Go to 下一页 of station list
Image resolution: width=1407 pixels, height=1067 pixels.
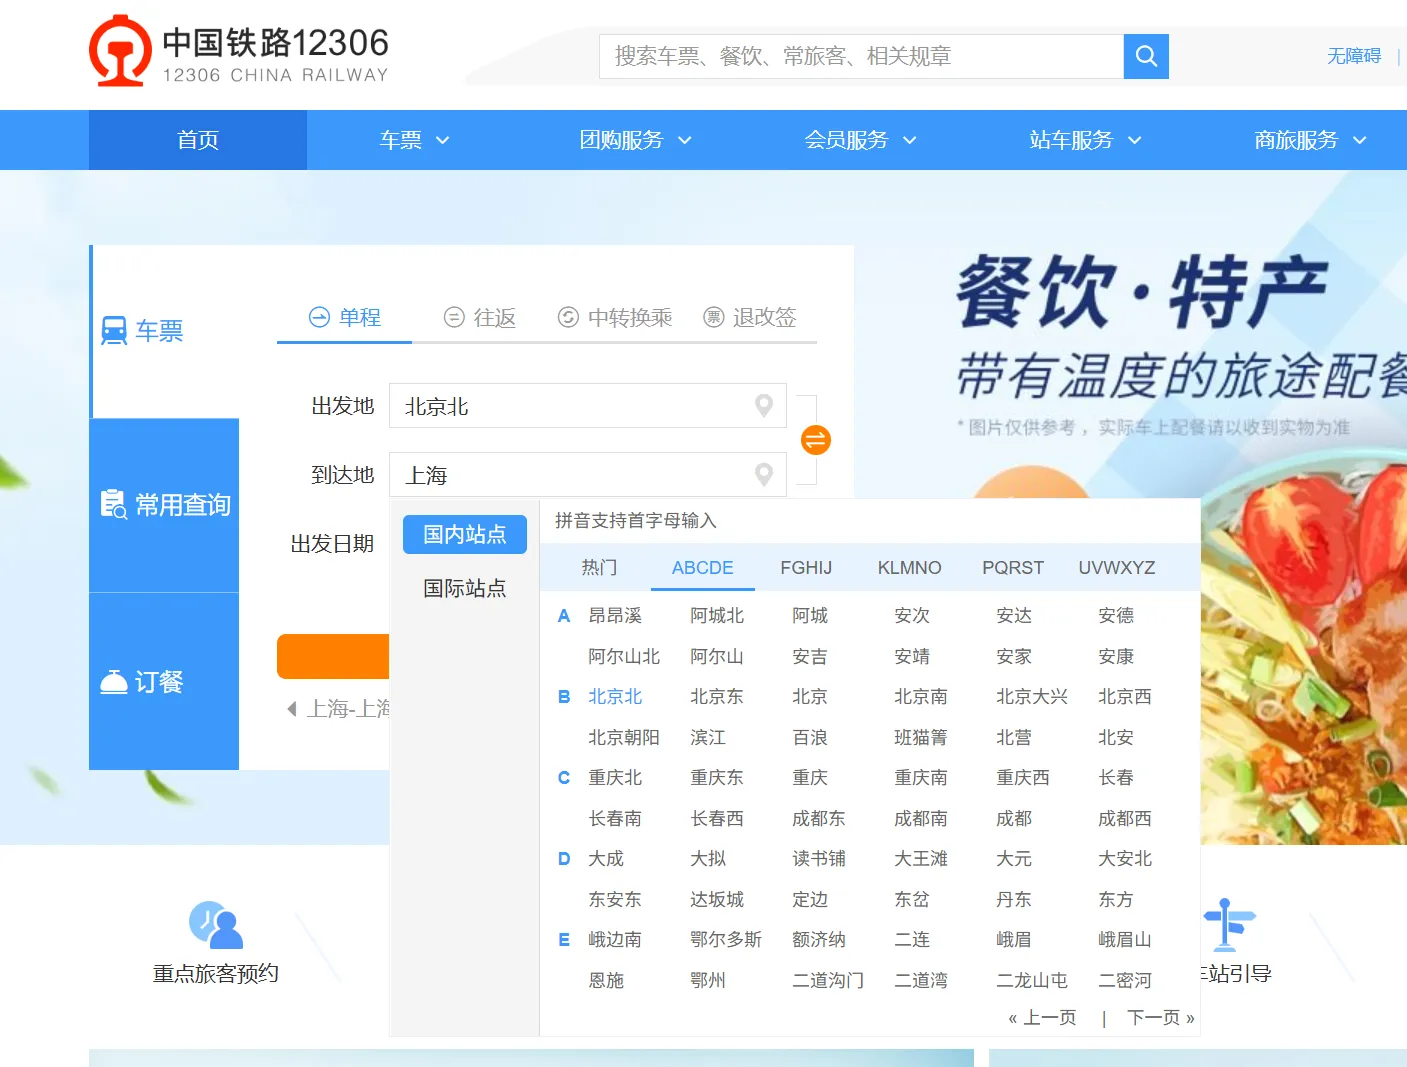click(x=1160, y=1018)
